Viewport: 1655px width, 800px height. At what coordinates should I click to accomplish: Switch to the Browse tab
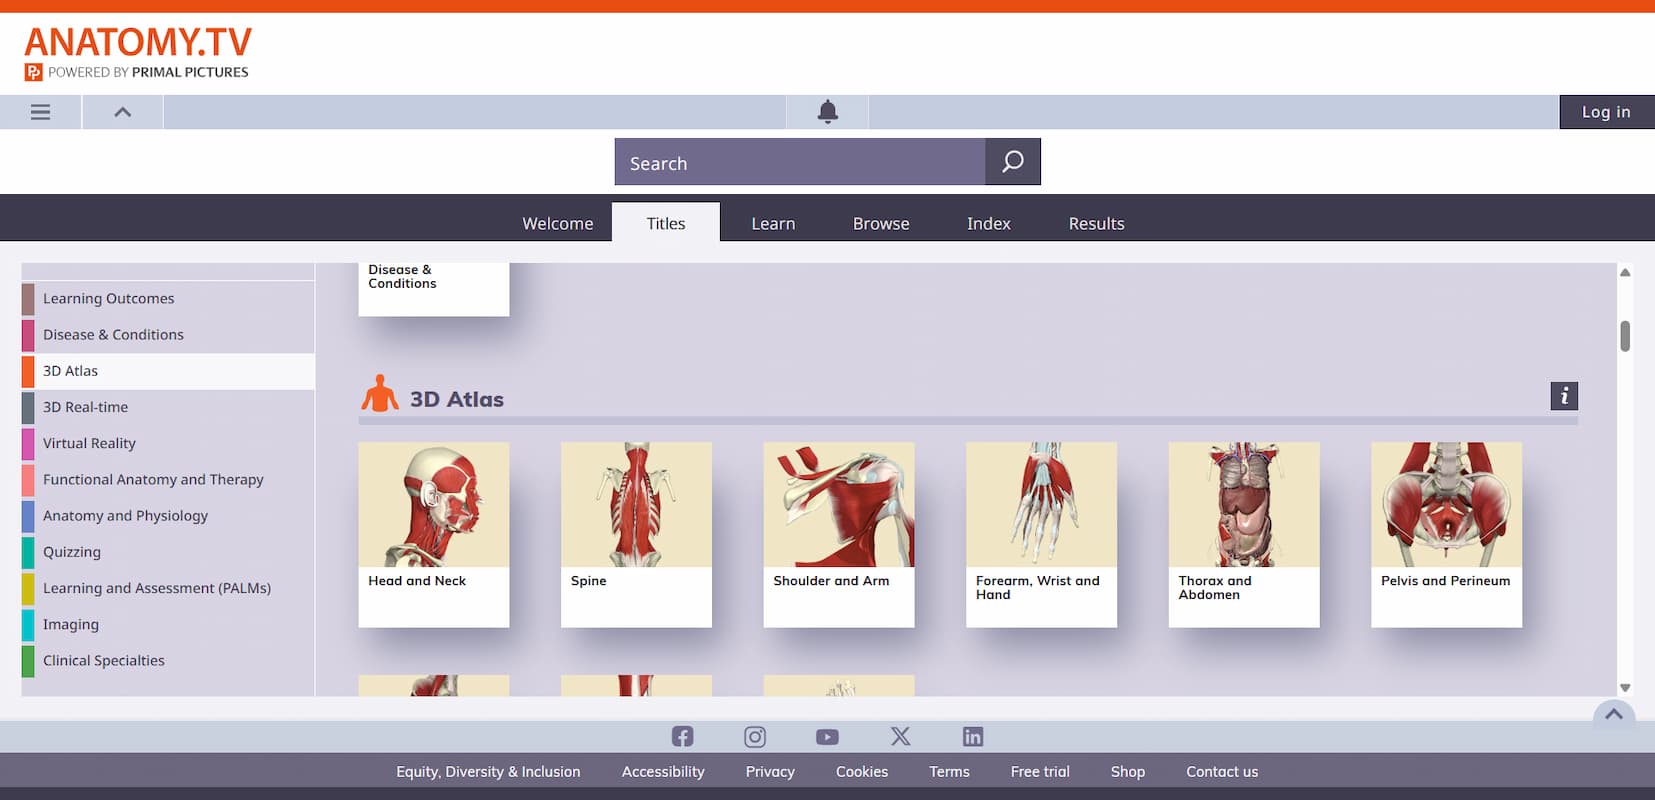point(880,224)
